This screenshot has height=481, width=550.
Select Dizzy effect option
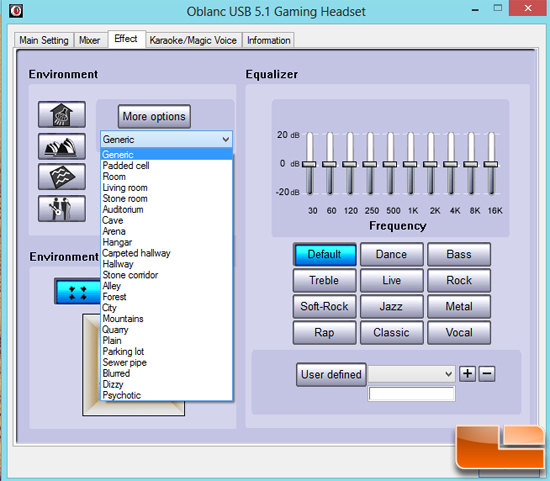[166, 384]
